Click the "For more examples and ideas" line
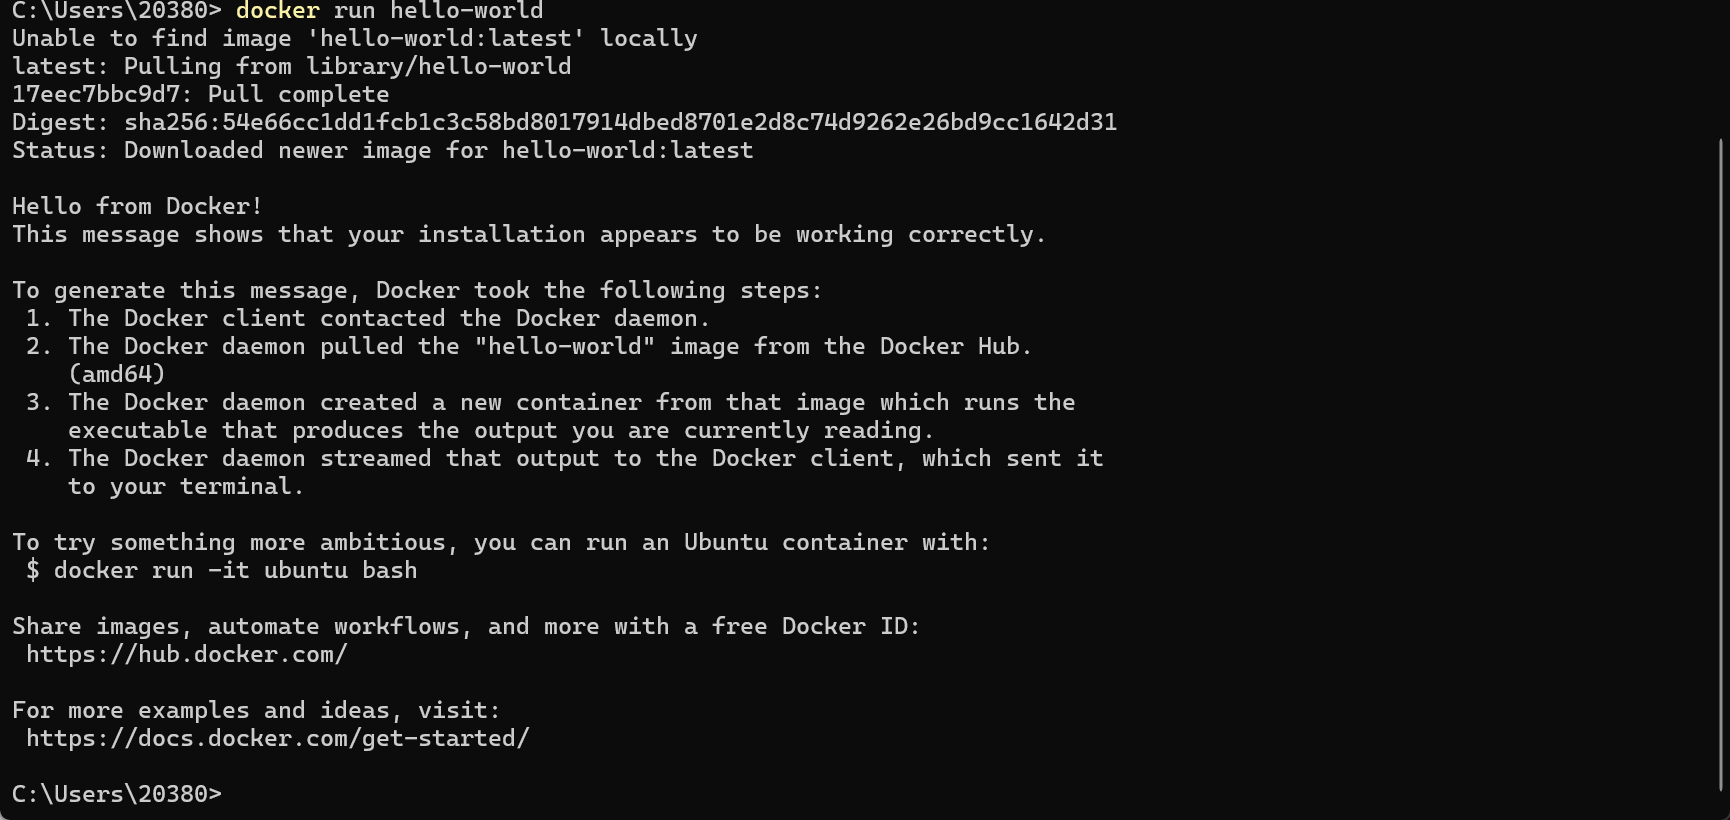The height and width of the screenshot is (820, 1730). coord(256,711)
